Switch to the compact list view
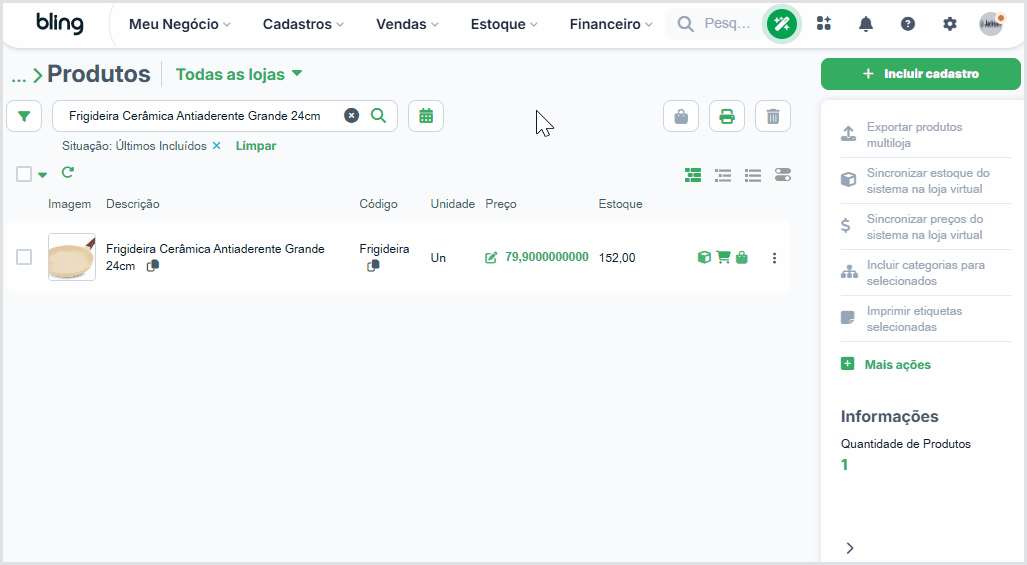The width and height of the screenshot is (1027, 565). (753, 175)
